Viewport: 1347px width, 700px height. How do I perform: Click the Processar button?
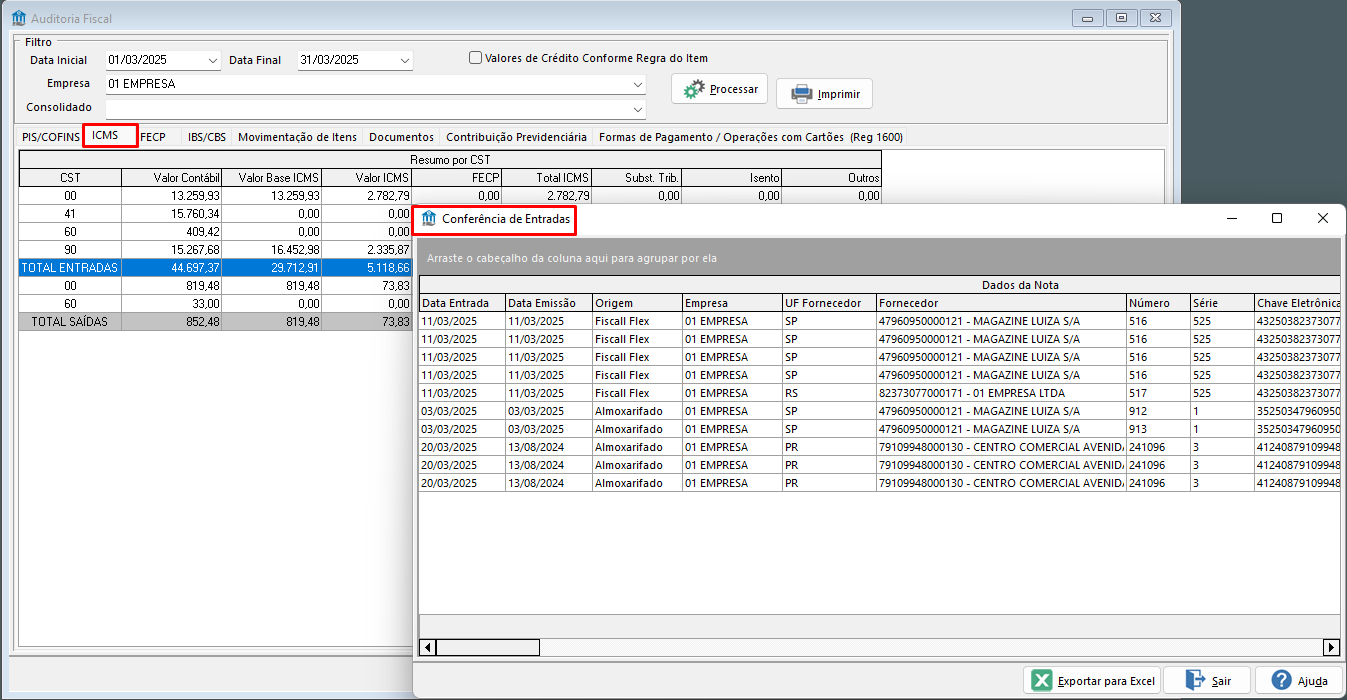[x=719, y=89]
